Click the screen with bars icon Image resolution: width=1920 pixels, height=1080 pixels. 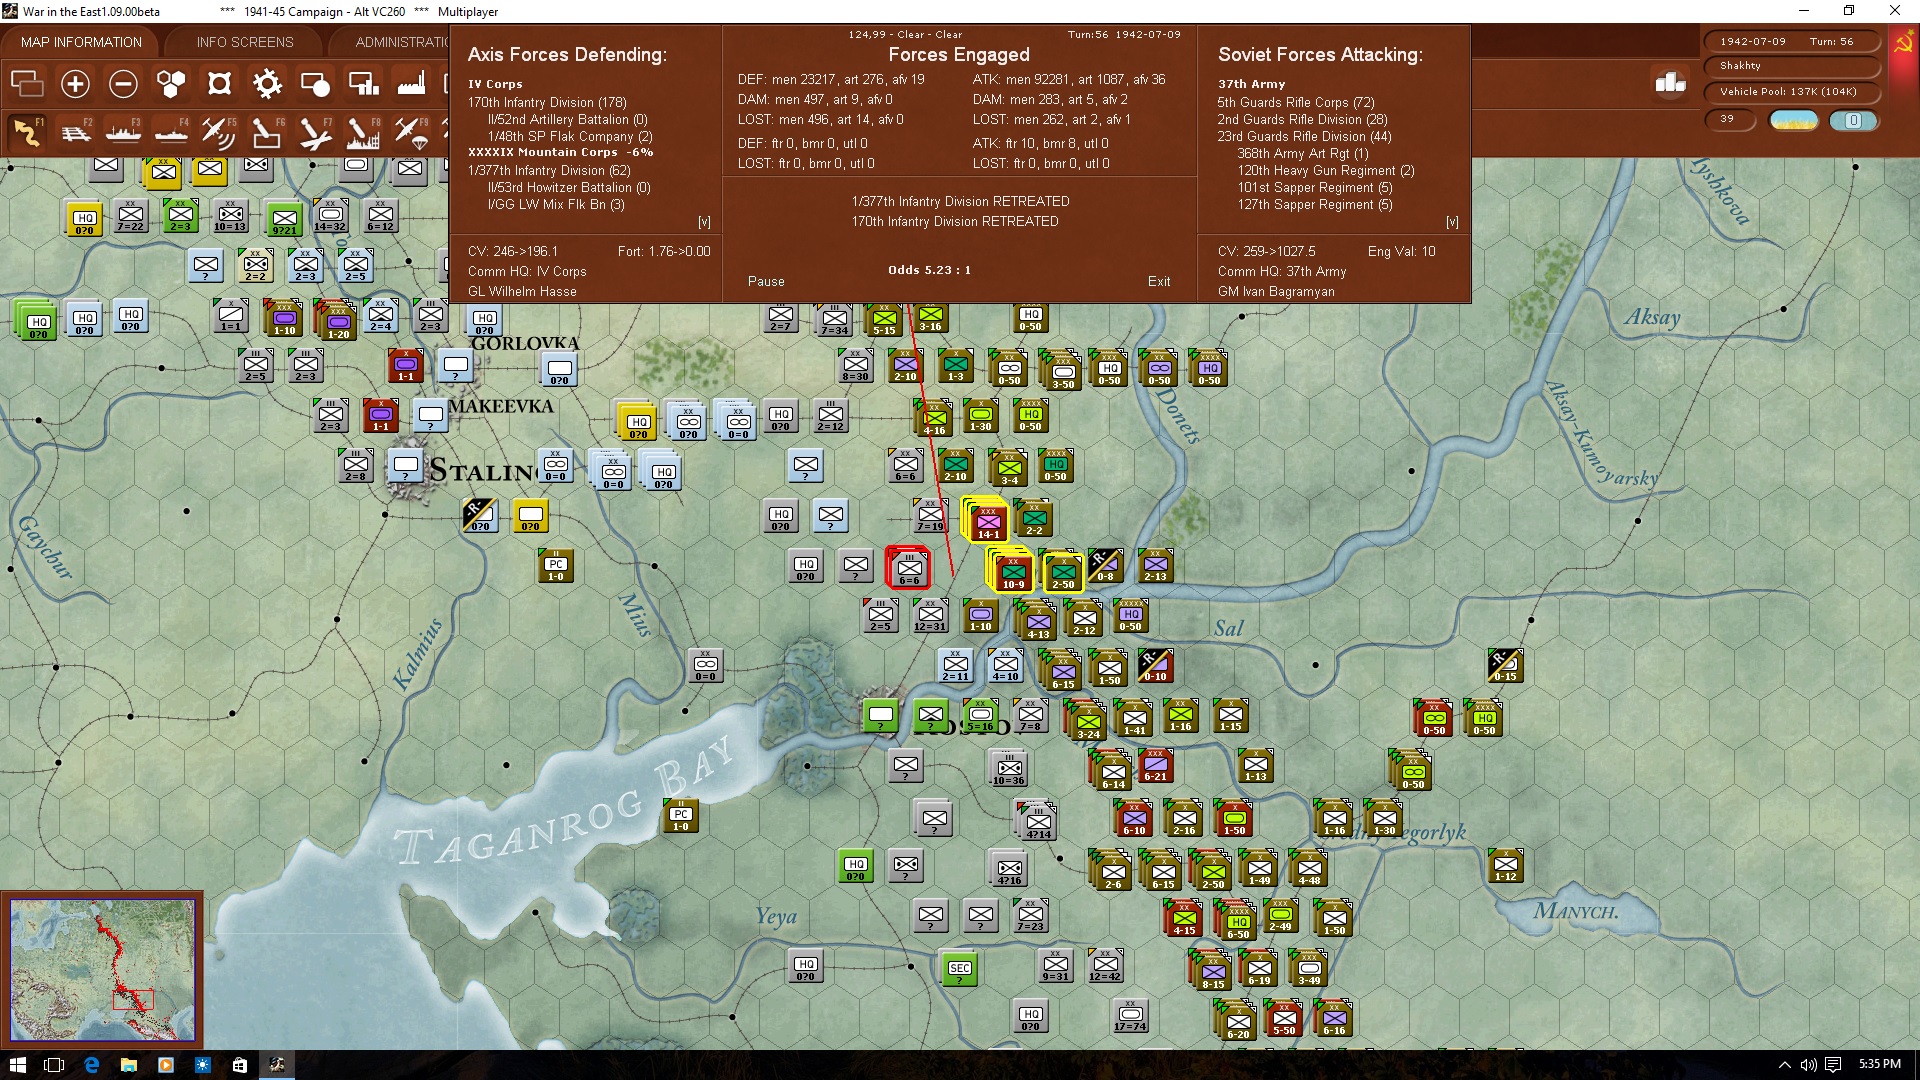pos(363,84)
